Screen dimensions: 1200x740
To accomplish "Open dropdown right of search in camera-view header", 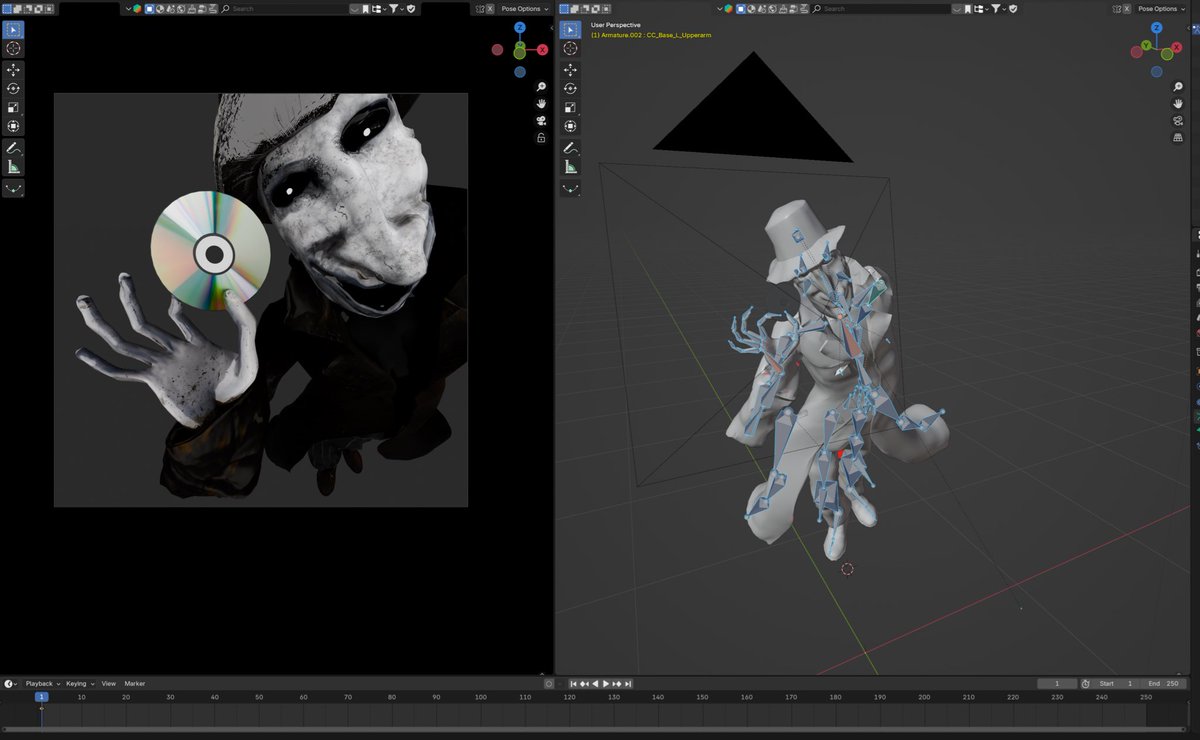I will click(356, 8).
